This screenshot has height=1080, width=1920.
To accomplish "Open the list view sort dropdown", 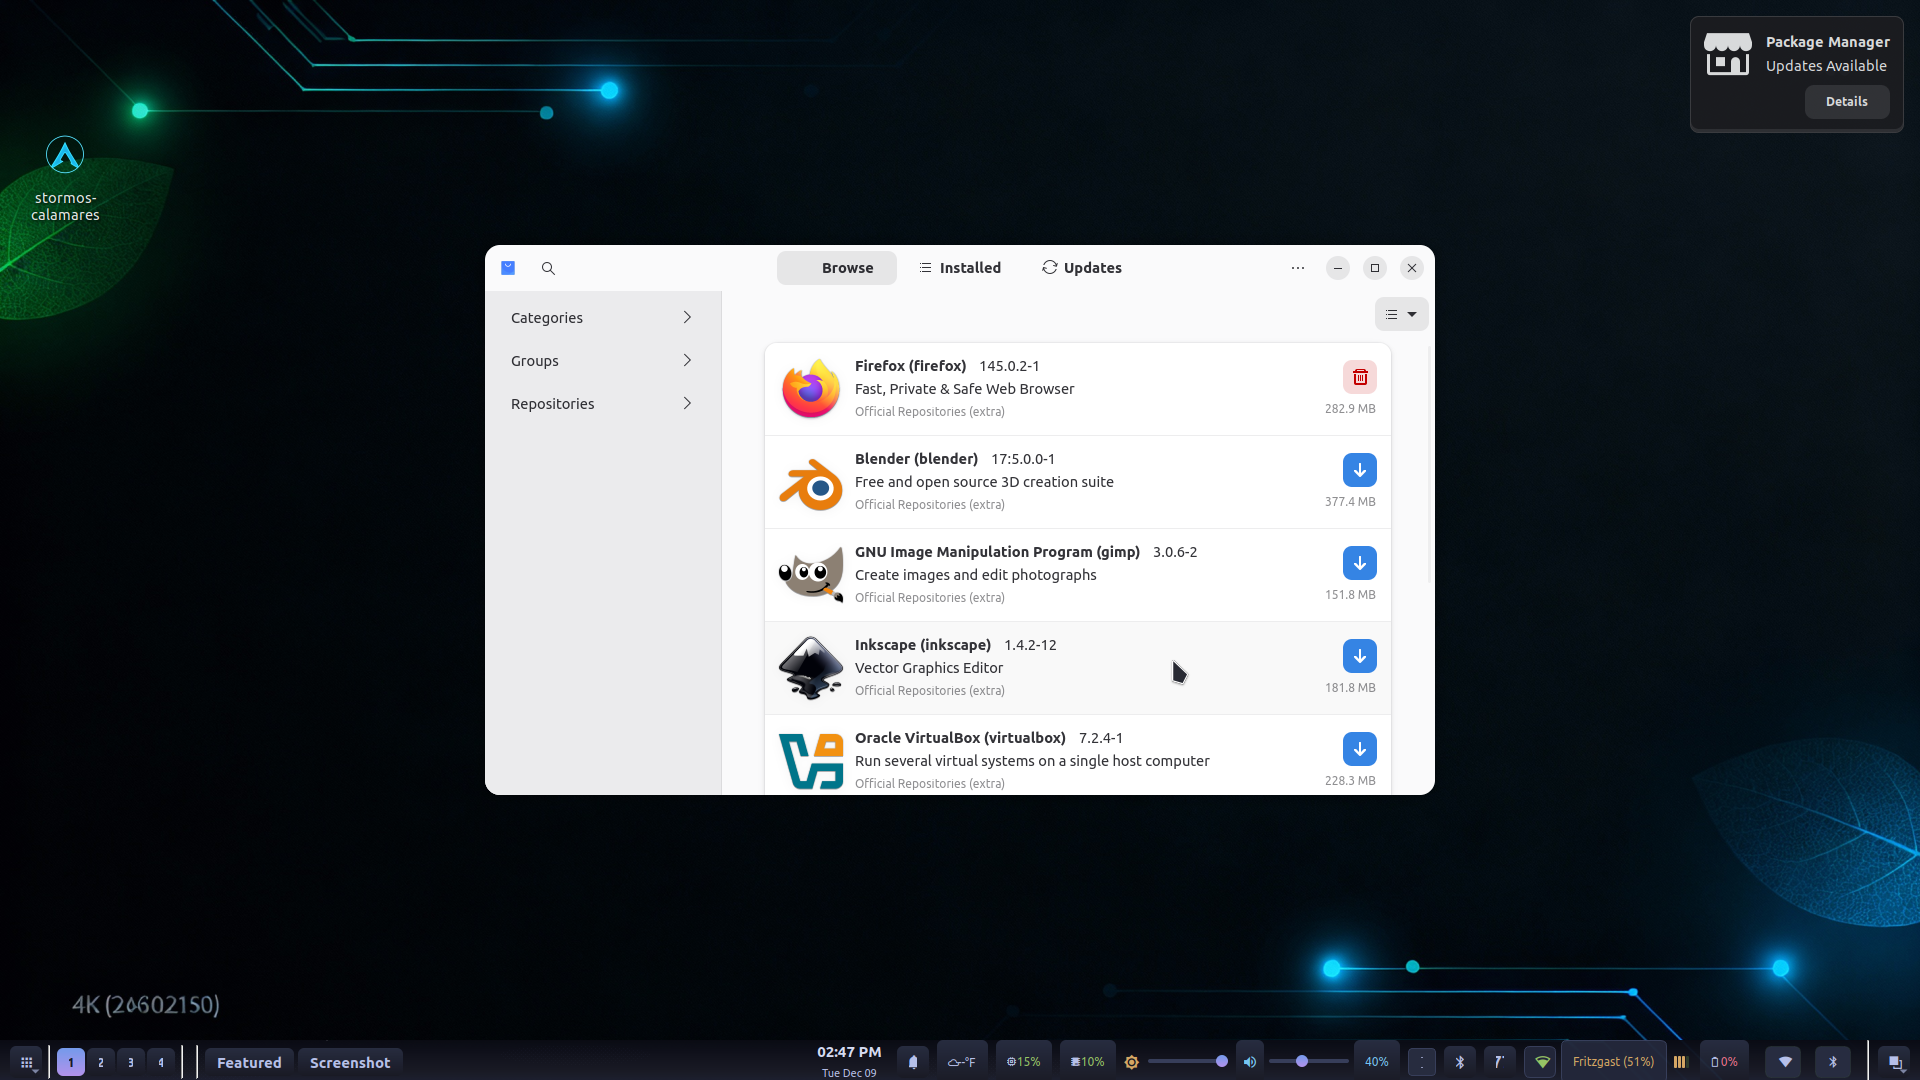I will tap(1401, 314).
